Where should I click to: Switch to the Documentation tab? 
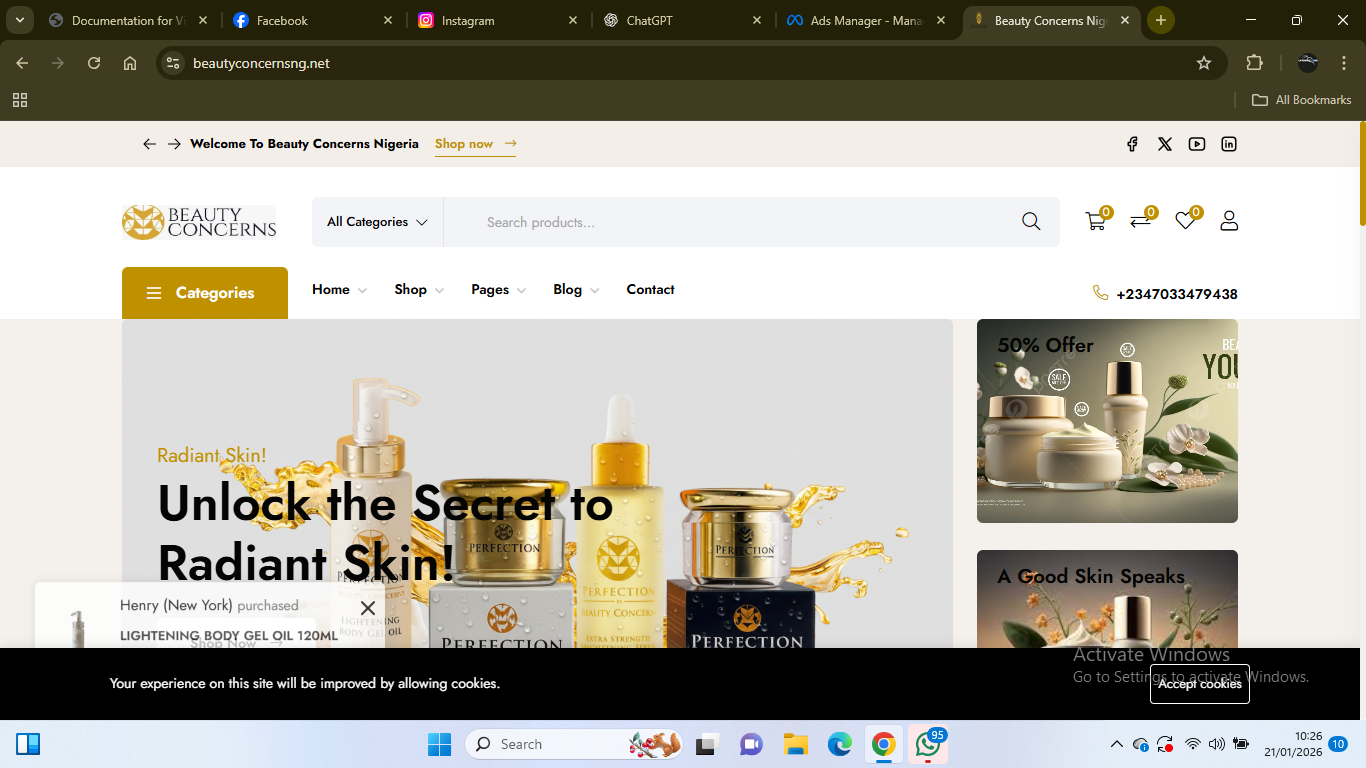130,20
